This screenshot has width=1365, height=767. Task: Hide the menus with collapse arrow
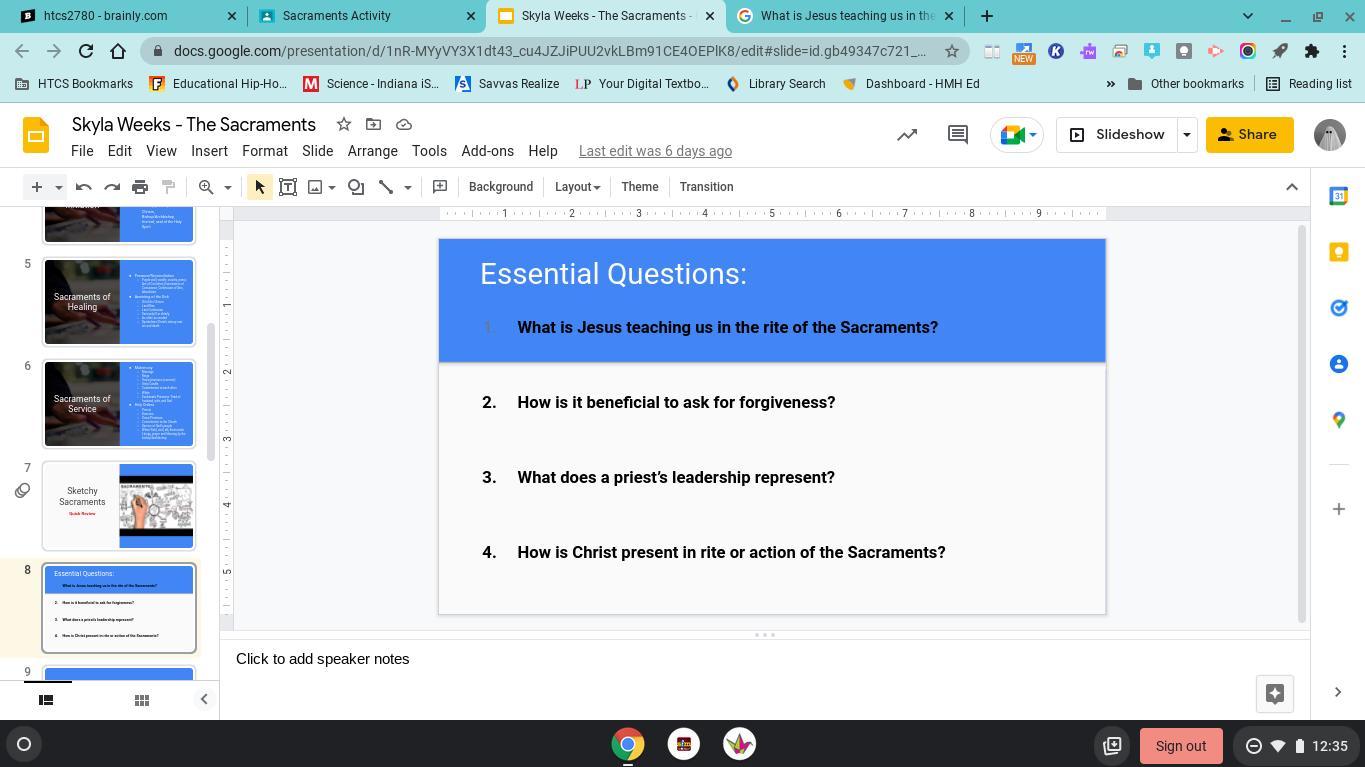tap(1291, 187)
